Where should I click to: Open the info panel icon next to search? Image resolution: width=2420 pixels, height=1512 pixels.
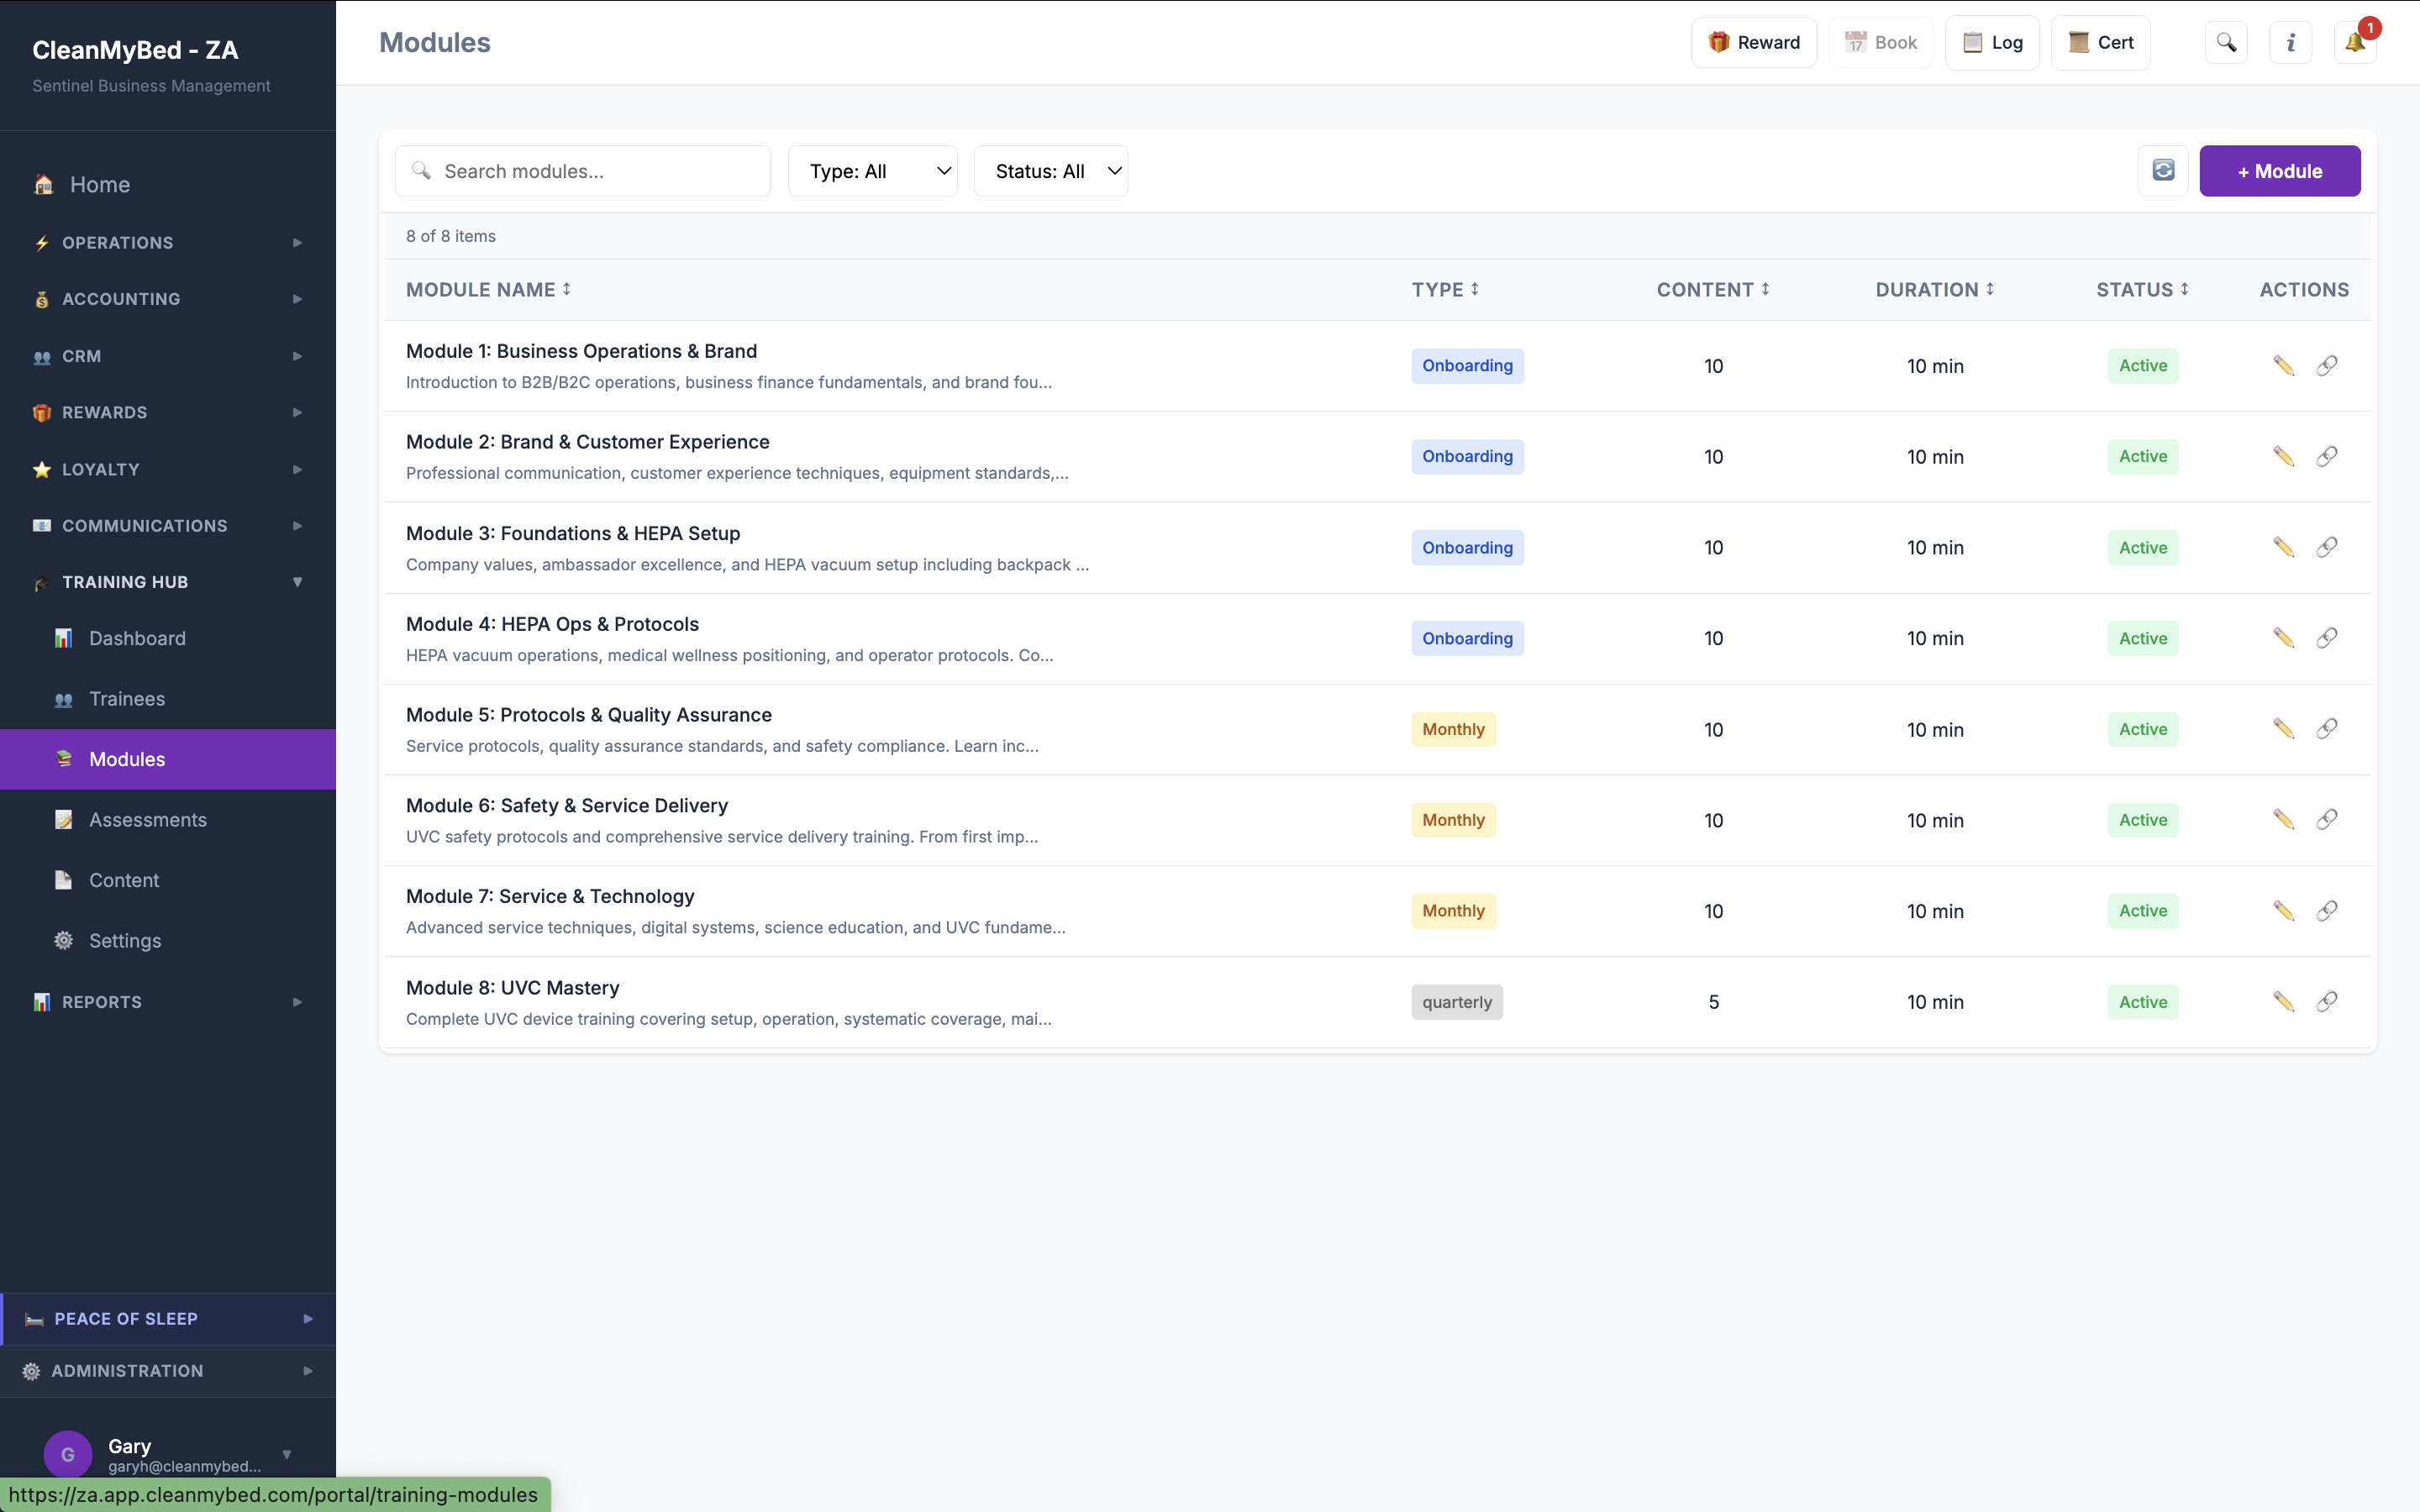click(2290, 42)
